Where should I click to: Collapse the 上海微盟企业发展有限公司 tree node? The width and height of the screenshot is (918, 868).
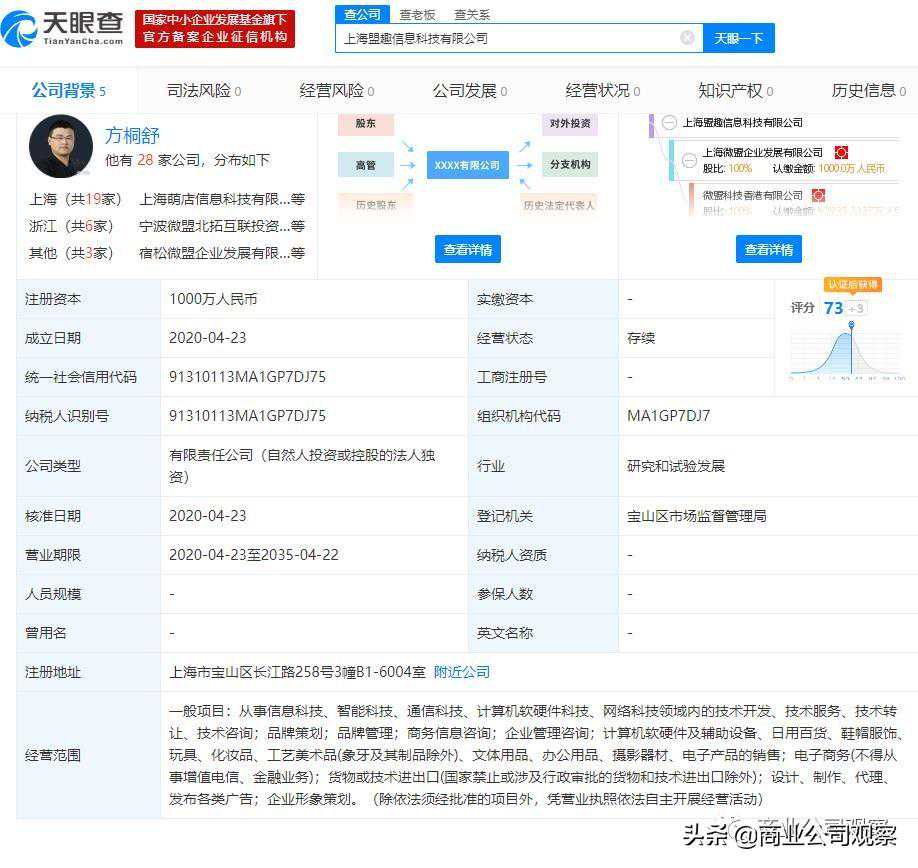[x=689, y=159]
